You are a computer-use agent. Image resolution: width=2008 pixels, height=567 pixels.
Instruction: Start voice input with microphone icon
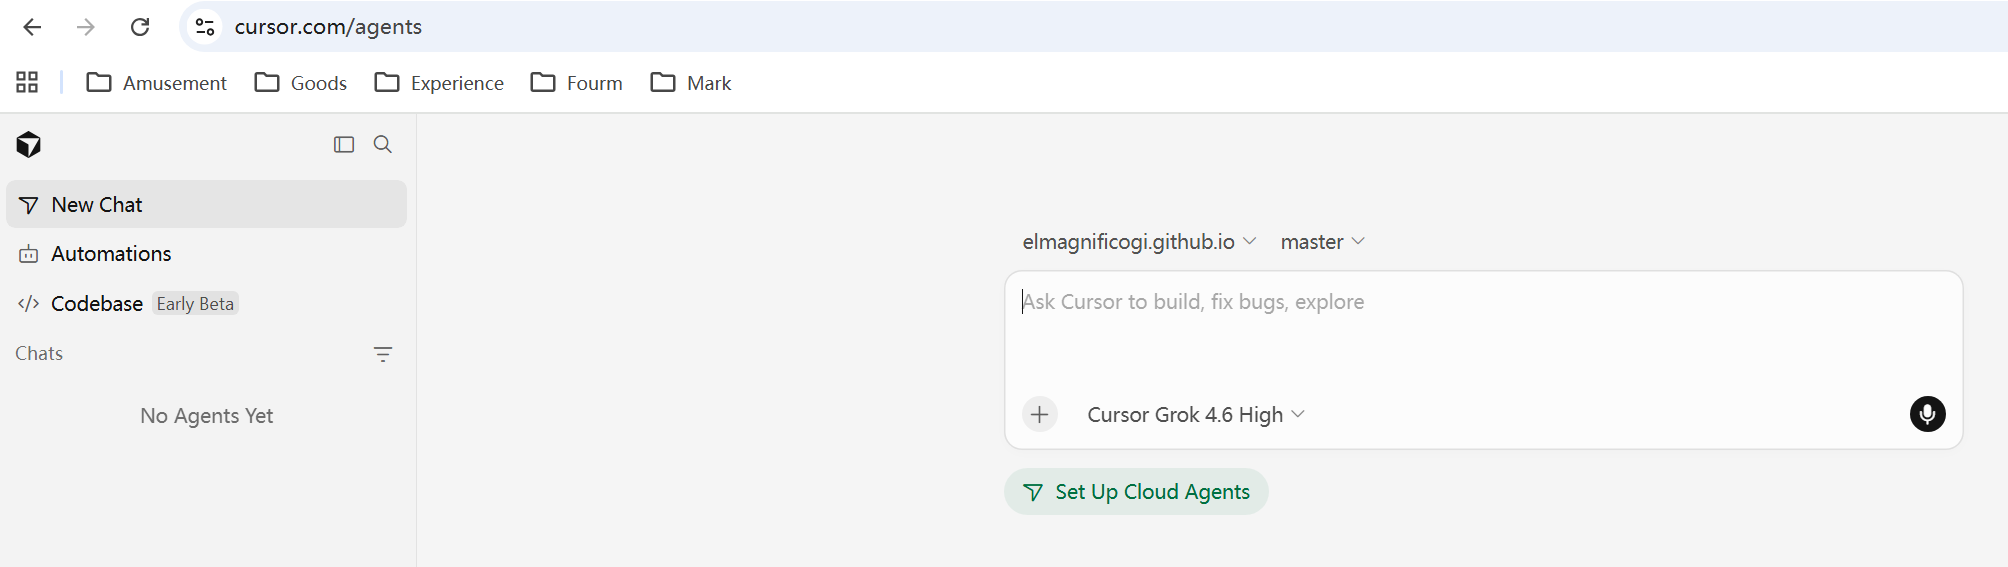(x=1927, y=414)
